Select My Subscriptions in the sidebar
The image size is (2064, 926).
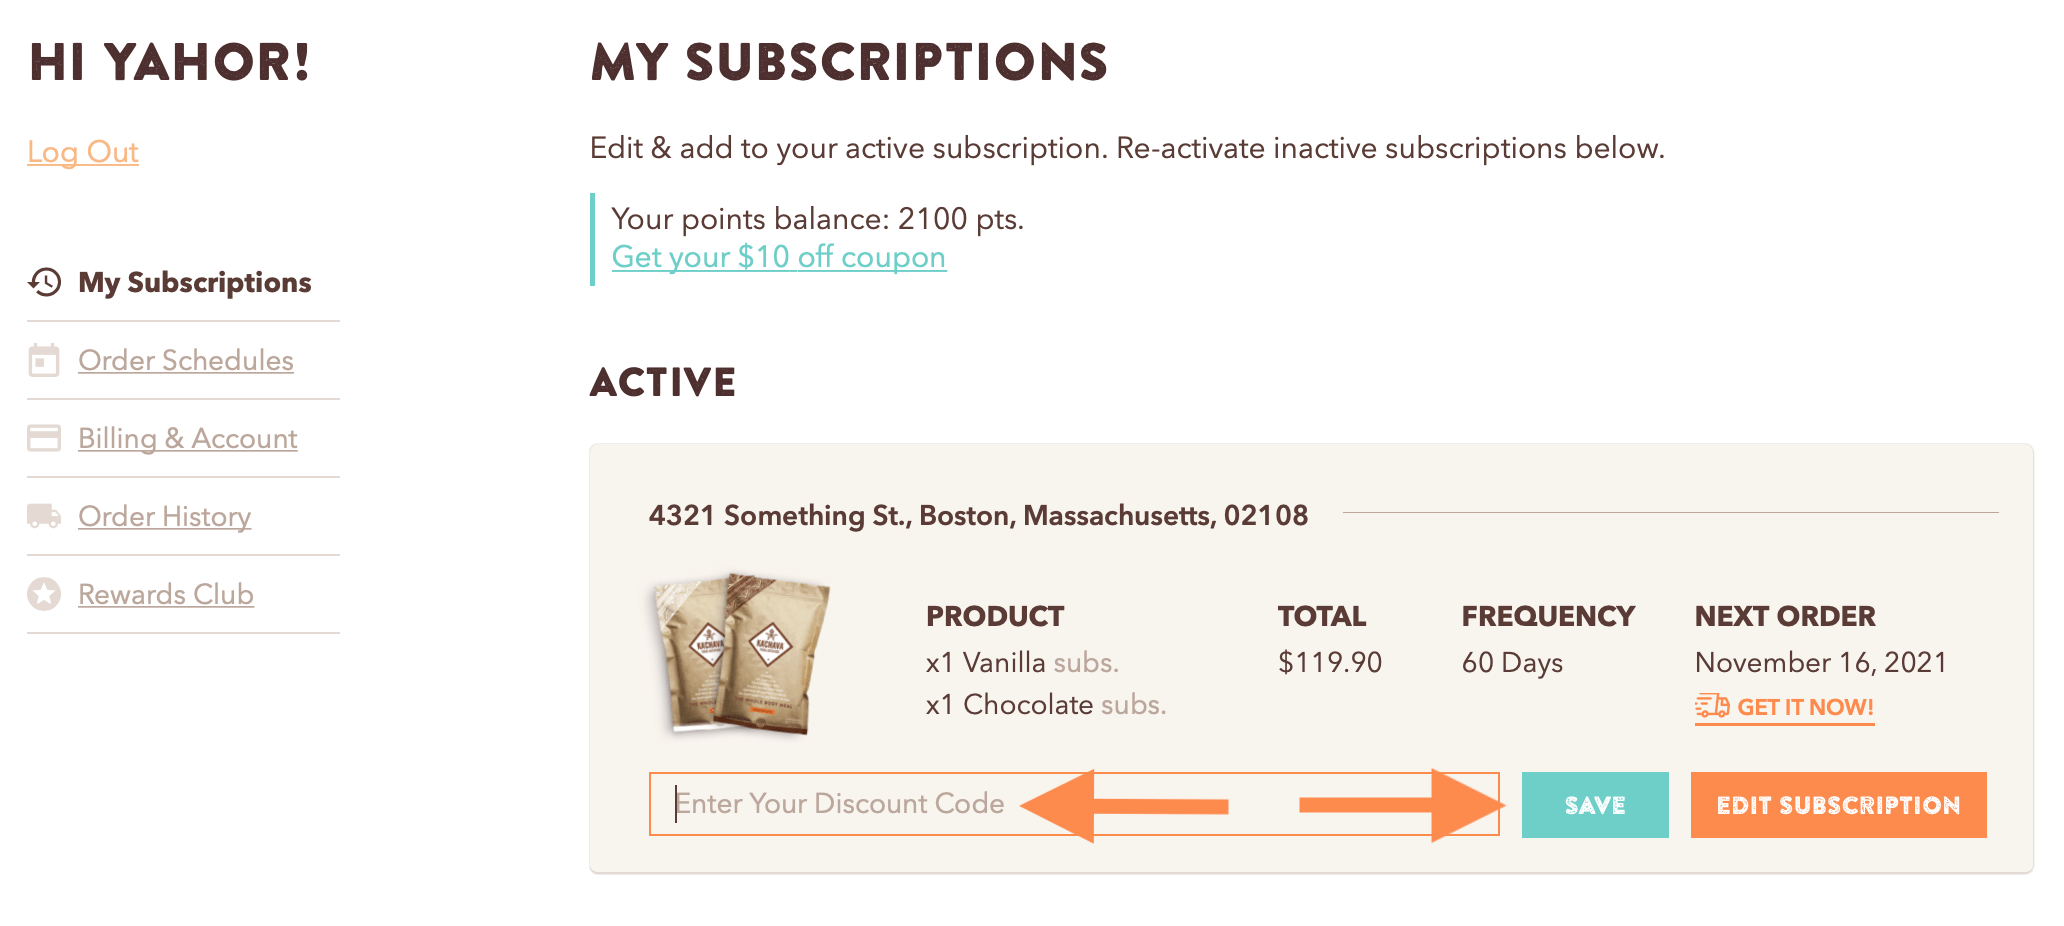point(194,282)
